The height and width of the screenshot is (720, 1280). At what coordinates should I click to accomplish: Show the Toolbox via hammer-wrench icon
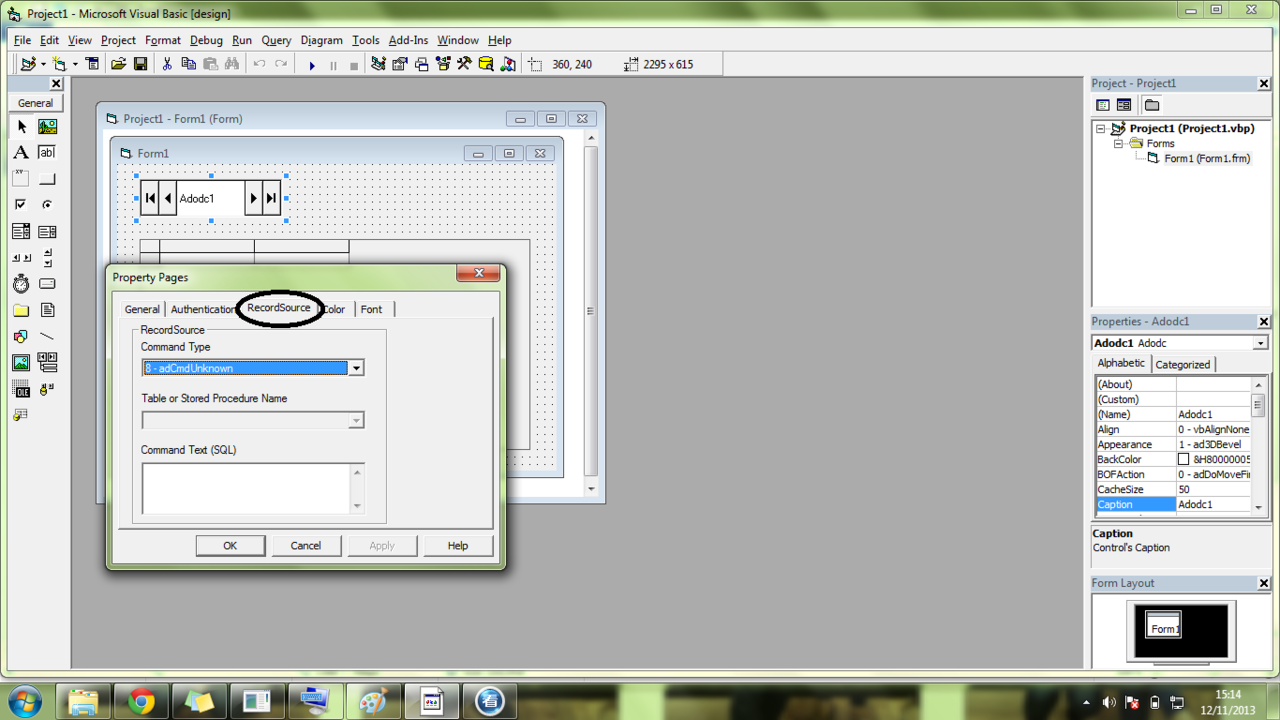[464, 64]
